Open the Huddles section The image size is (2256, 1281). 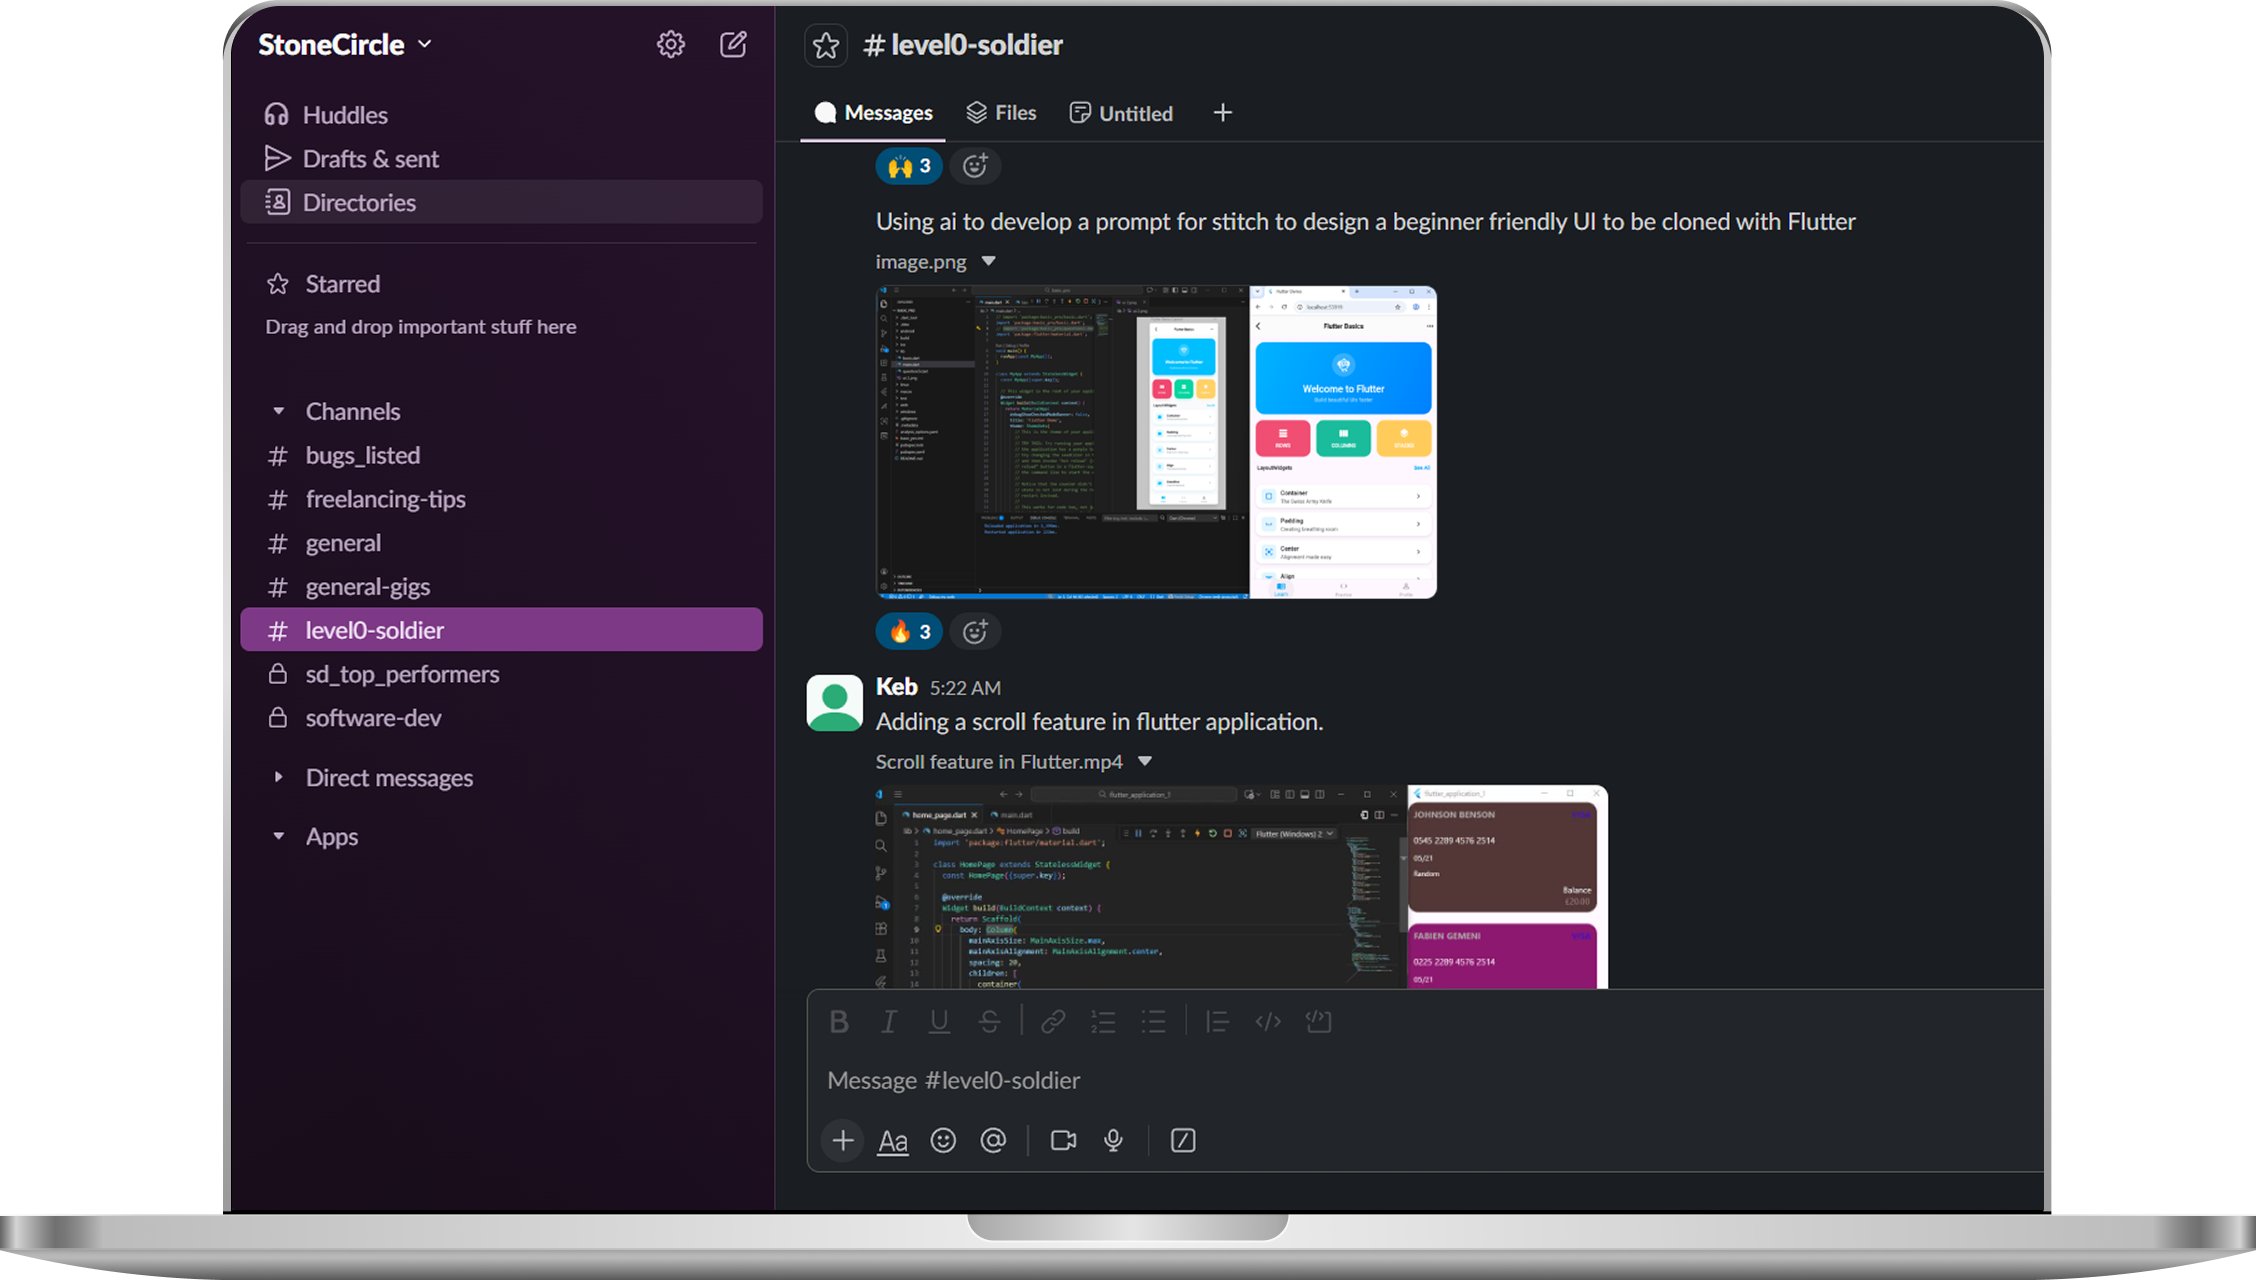(x=344, y=114)
